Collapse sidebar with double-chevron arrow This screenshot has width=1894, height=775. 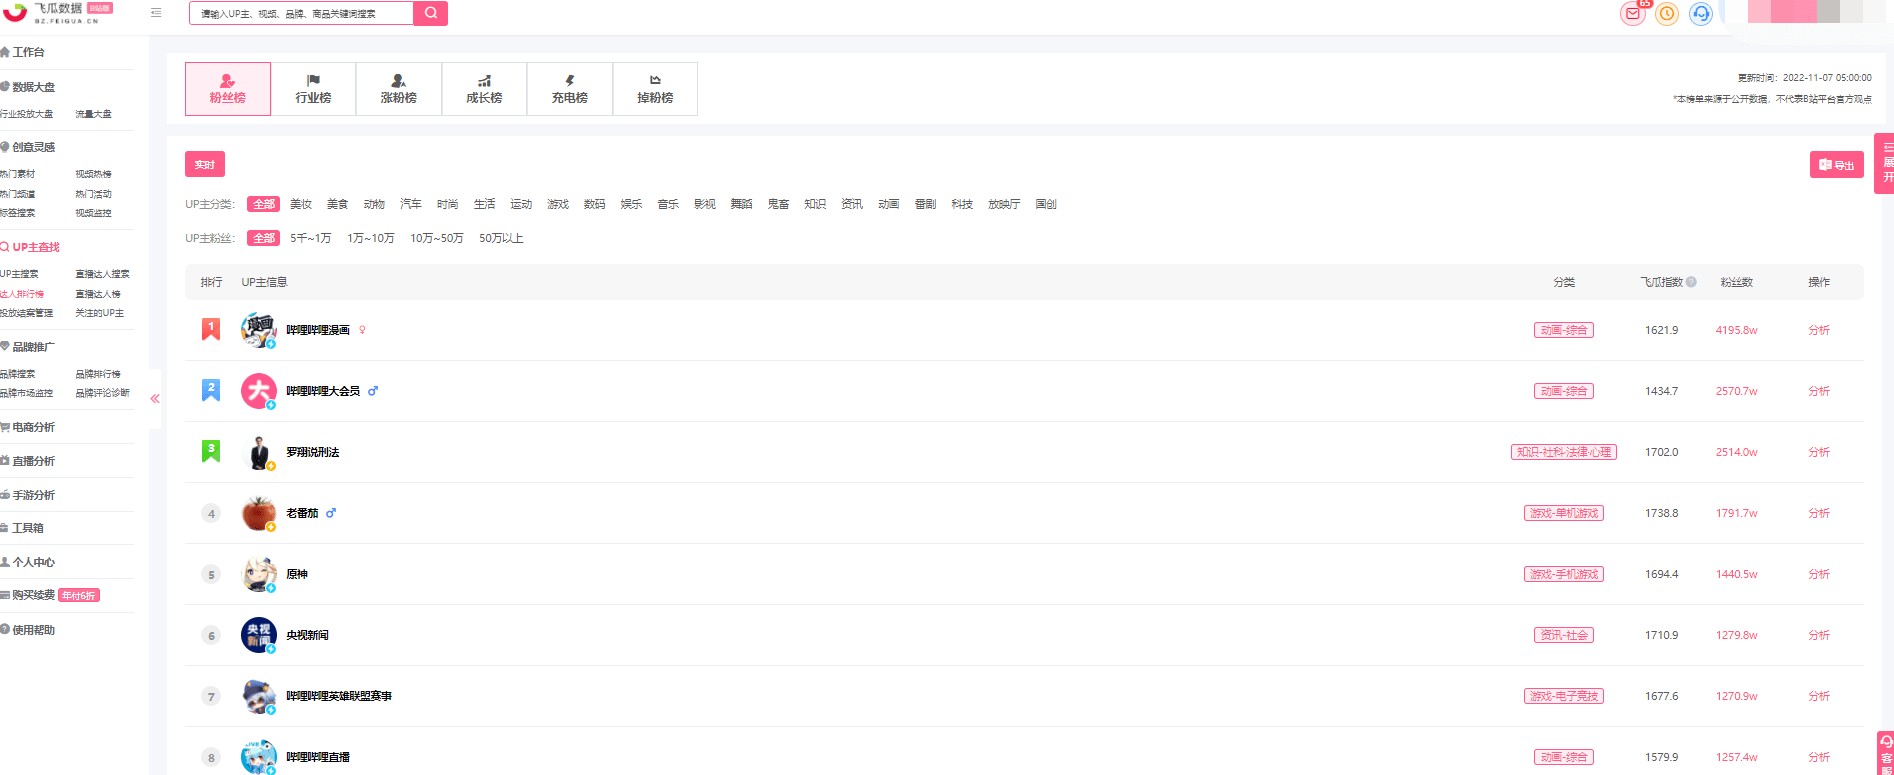pyautogui.click(x=155, y=398)
